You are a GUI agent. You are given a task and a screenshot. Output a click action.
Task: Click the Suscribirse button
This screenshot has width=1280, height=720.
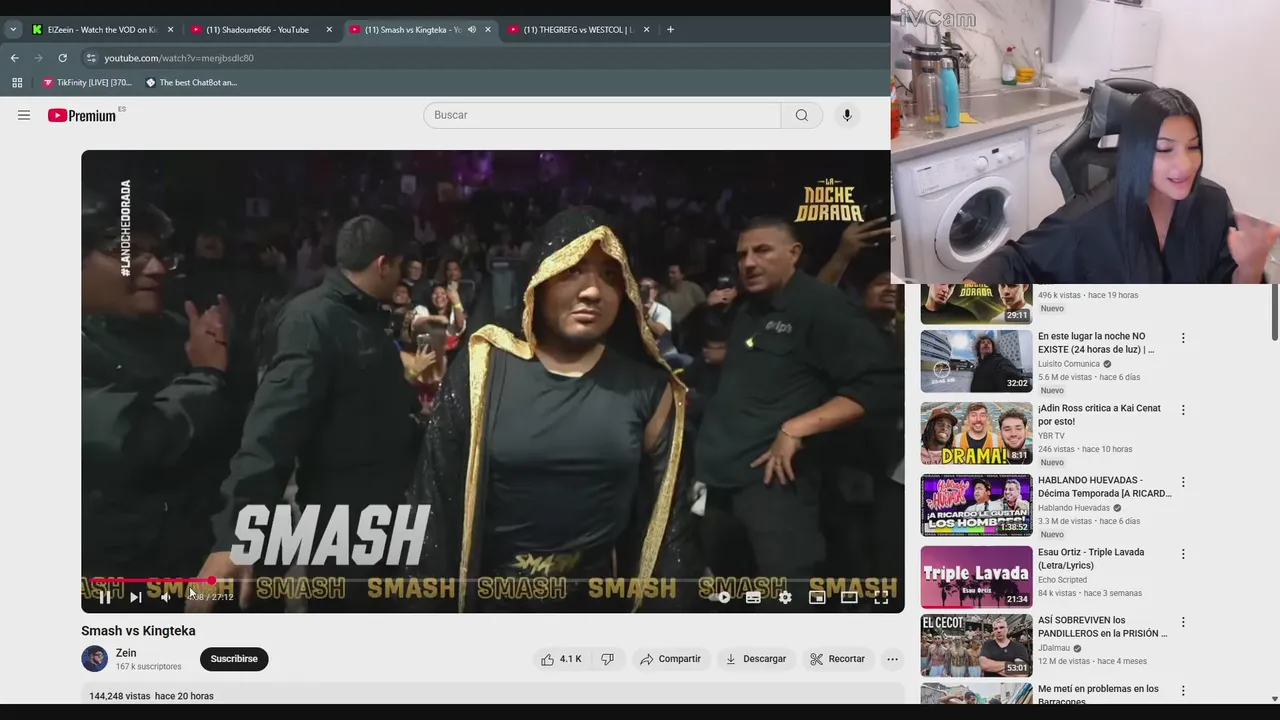coord(234,659)
